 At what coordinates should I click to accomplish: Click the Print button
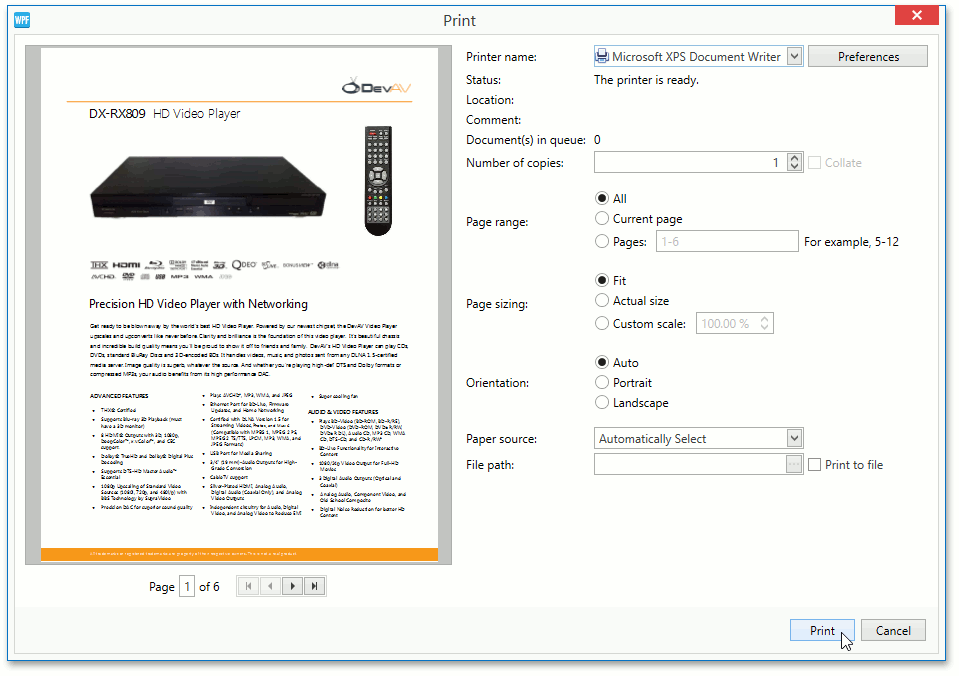[822, 630]
